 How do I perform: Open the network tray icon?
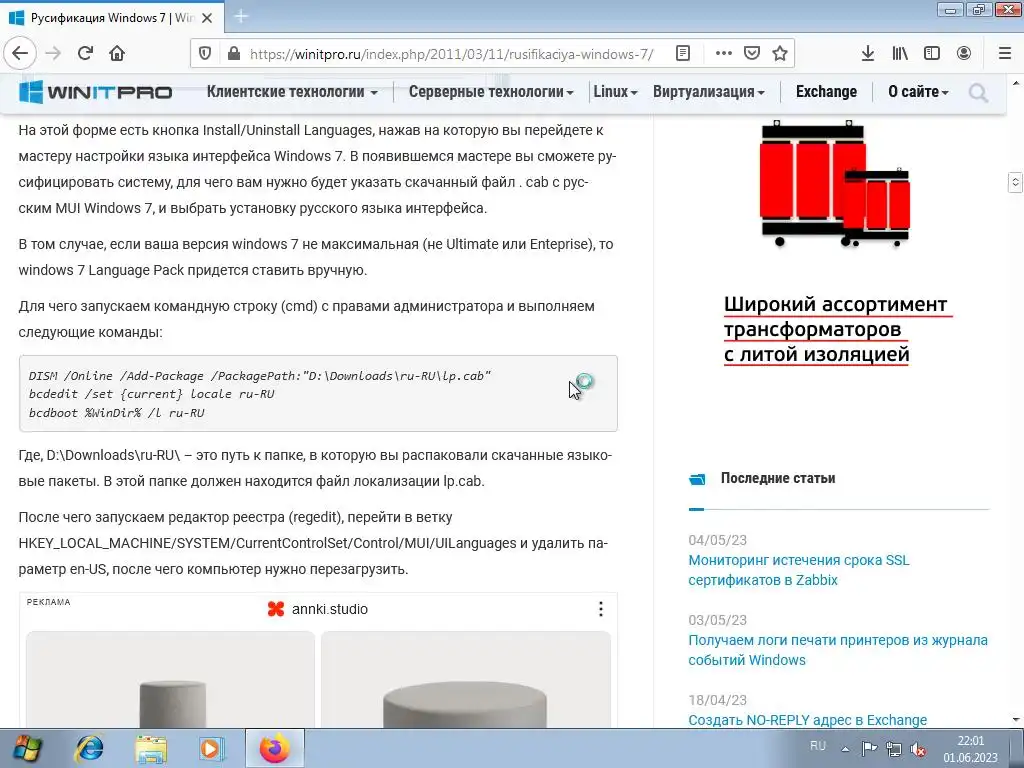pyautogui.click(x=893, y=748)
